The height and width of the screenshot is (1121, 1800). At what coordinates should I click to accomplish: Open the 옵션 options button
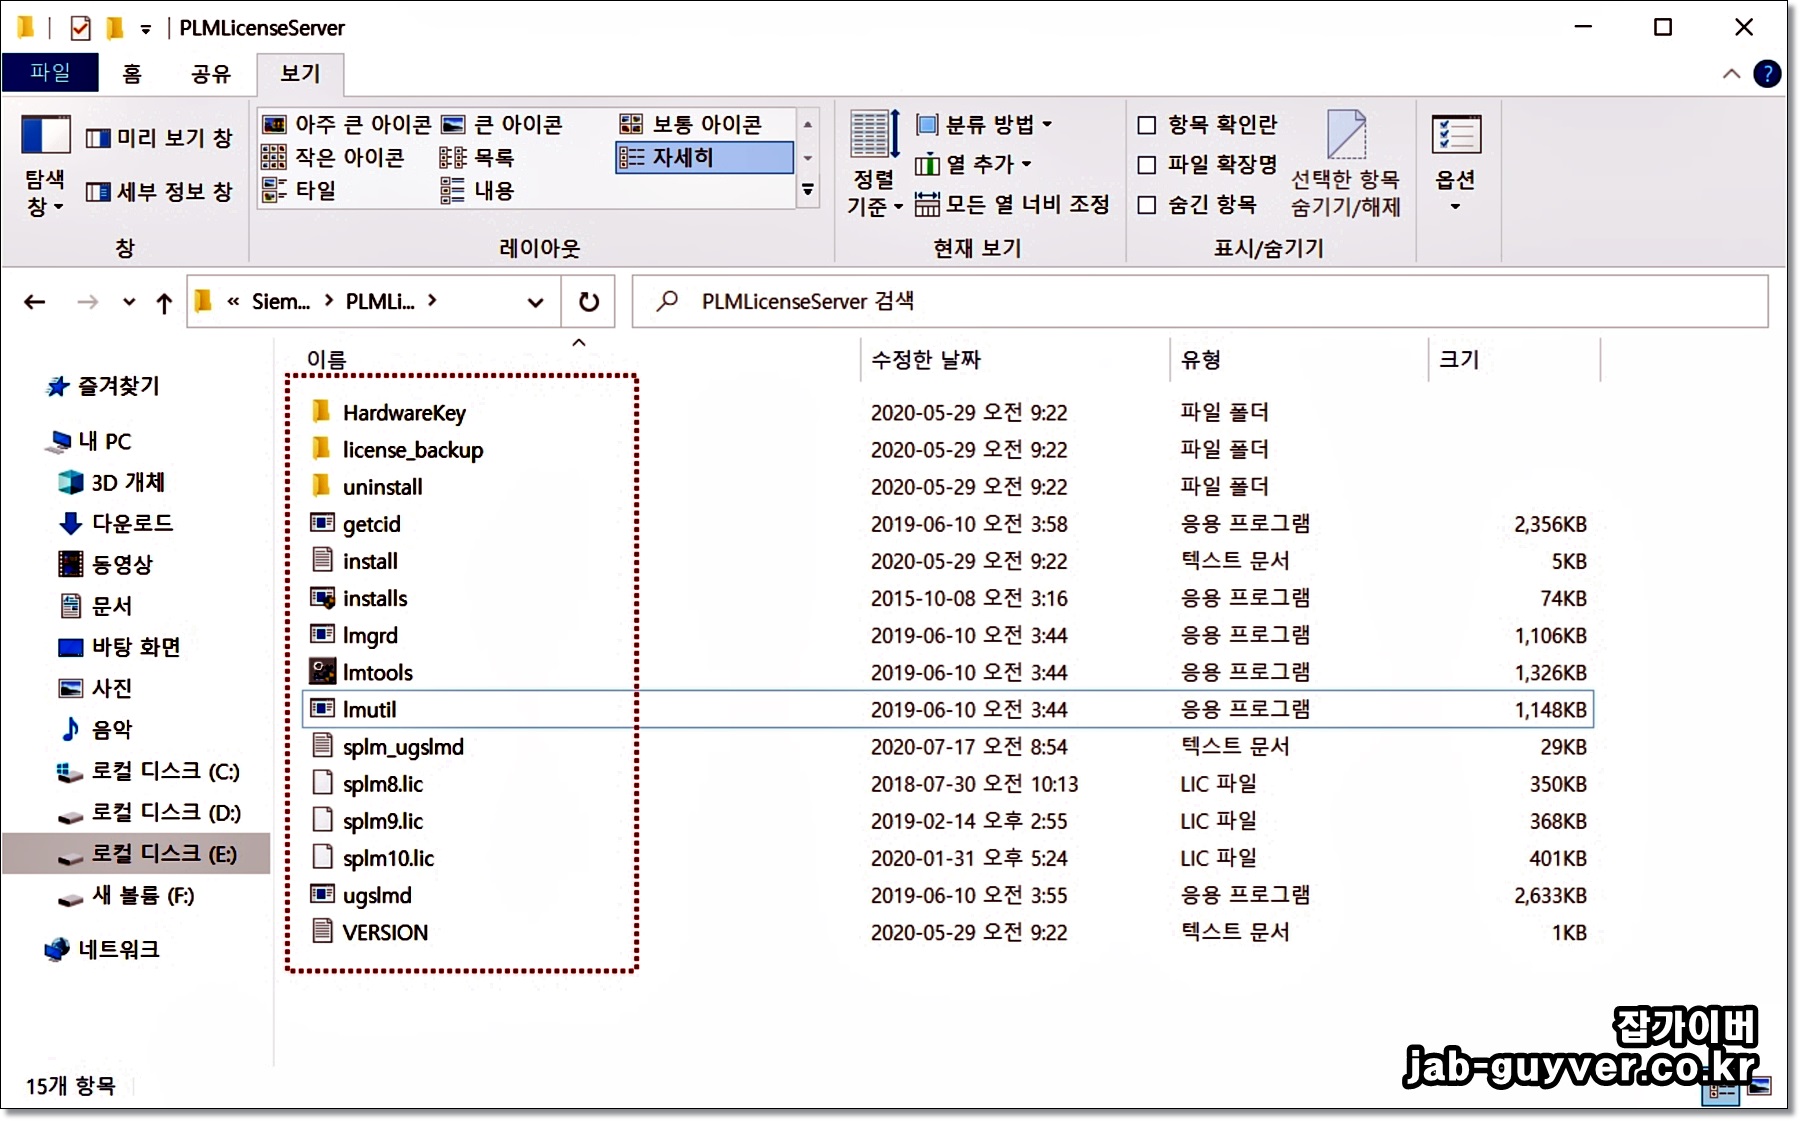point(1456,162)
